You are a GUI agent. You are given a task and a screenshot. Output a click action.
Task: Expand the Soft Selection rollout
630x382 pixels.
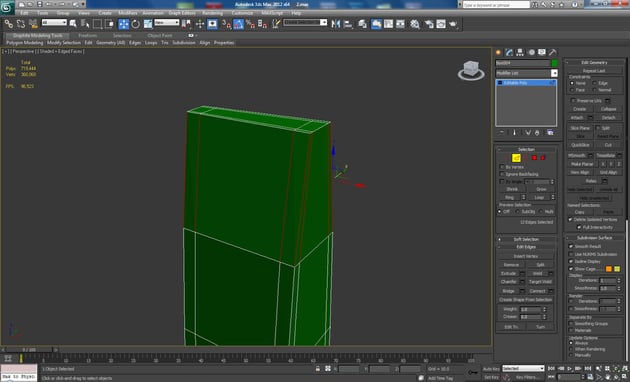[526, 239]
